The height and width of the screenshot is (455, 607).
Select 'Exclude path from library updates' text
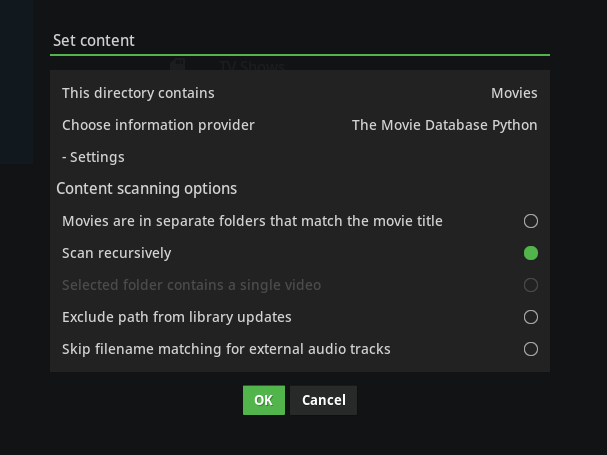(176, 317)
